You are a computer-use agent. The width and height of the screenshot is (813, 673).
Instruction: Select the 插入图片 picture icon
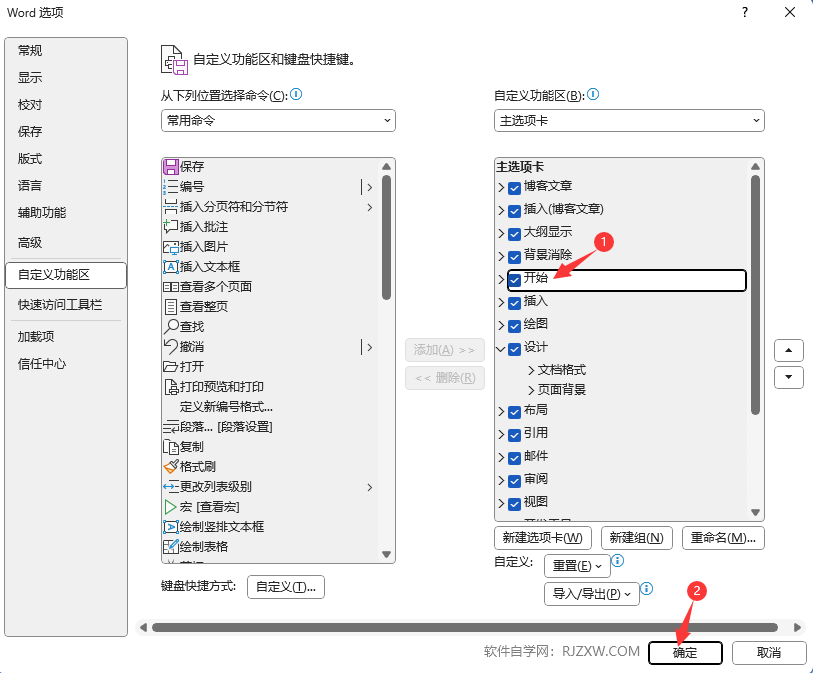click(x=171, y=247)
